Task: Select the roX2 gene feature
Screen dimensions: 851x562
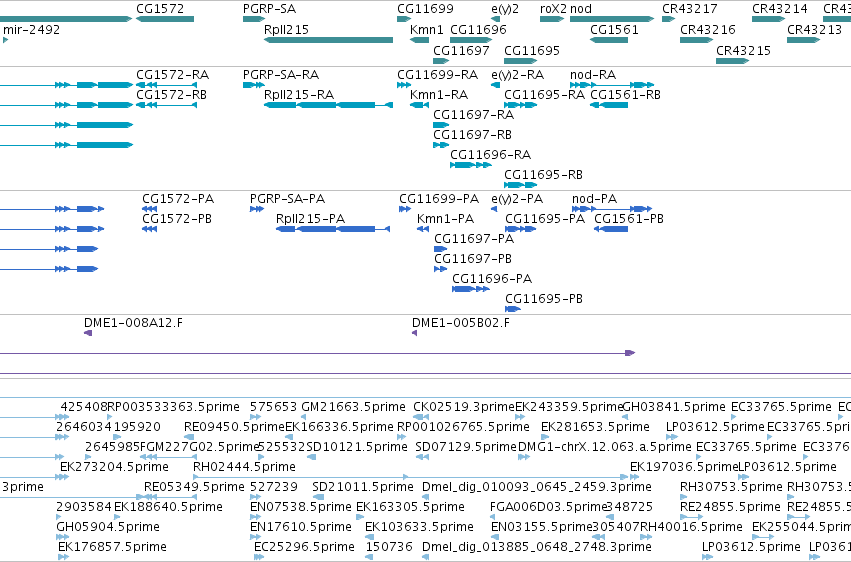Action: click(x=552, y=19)
